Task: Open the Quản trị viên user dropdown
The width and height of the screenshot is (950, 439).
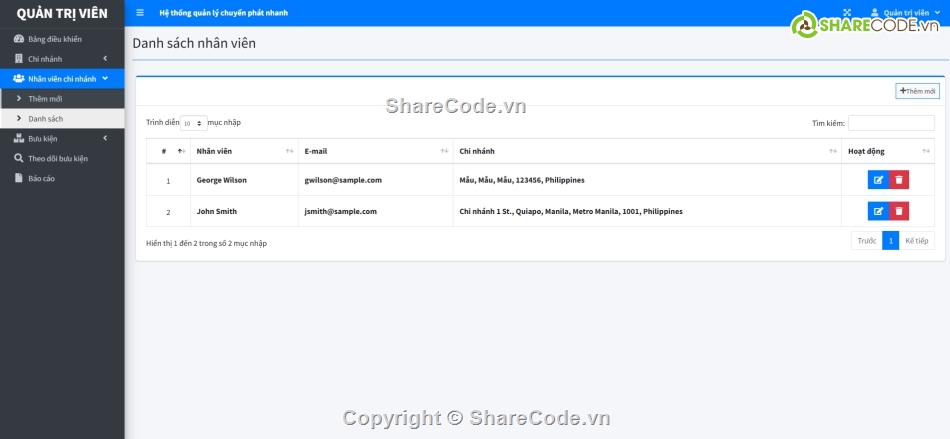Action: (905, 13)
